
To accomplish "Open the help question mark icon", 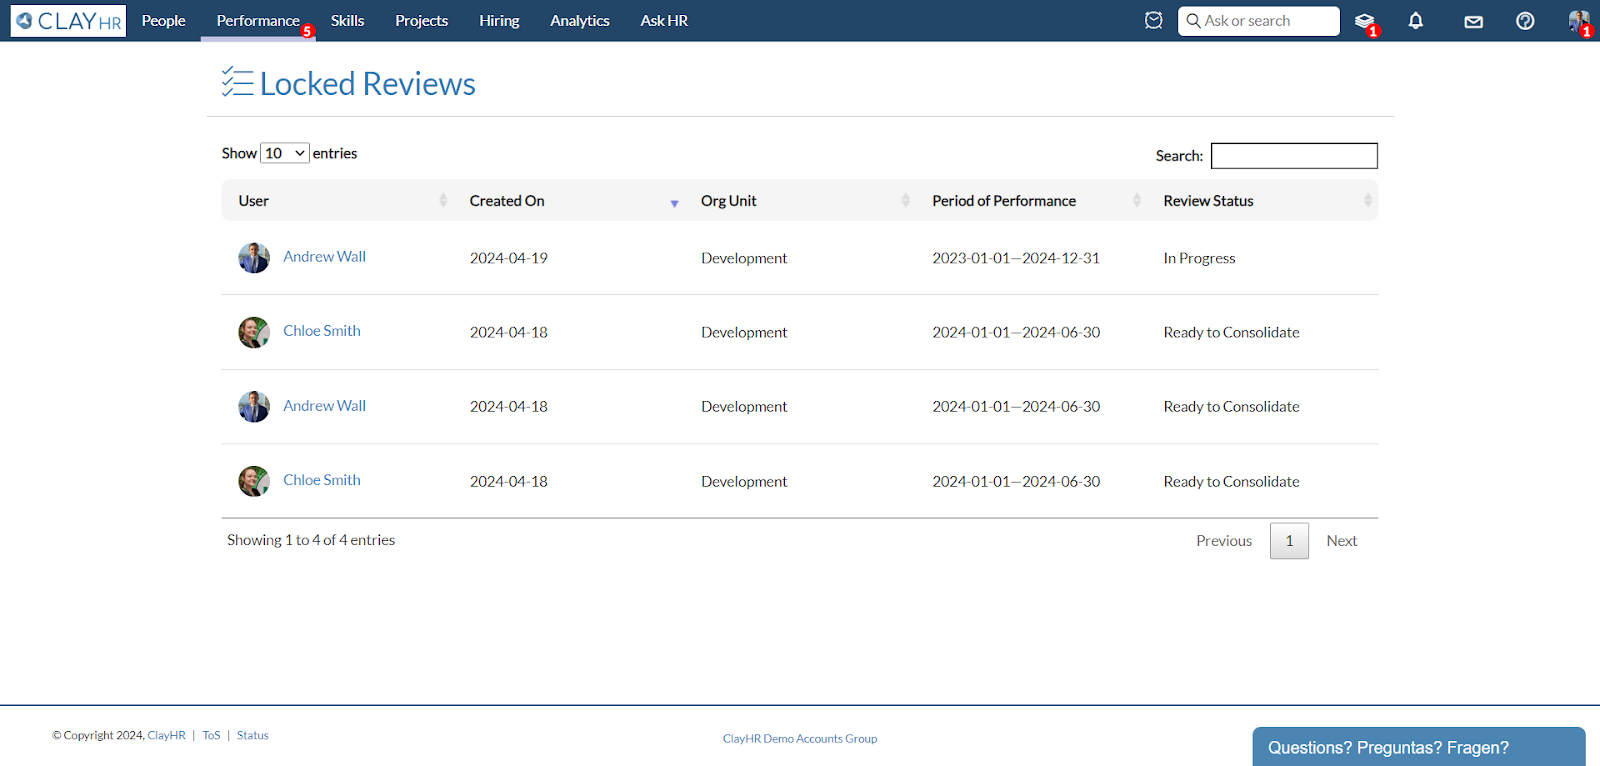I will (1524, 21).
